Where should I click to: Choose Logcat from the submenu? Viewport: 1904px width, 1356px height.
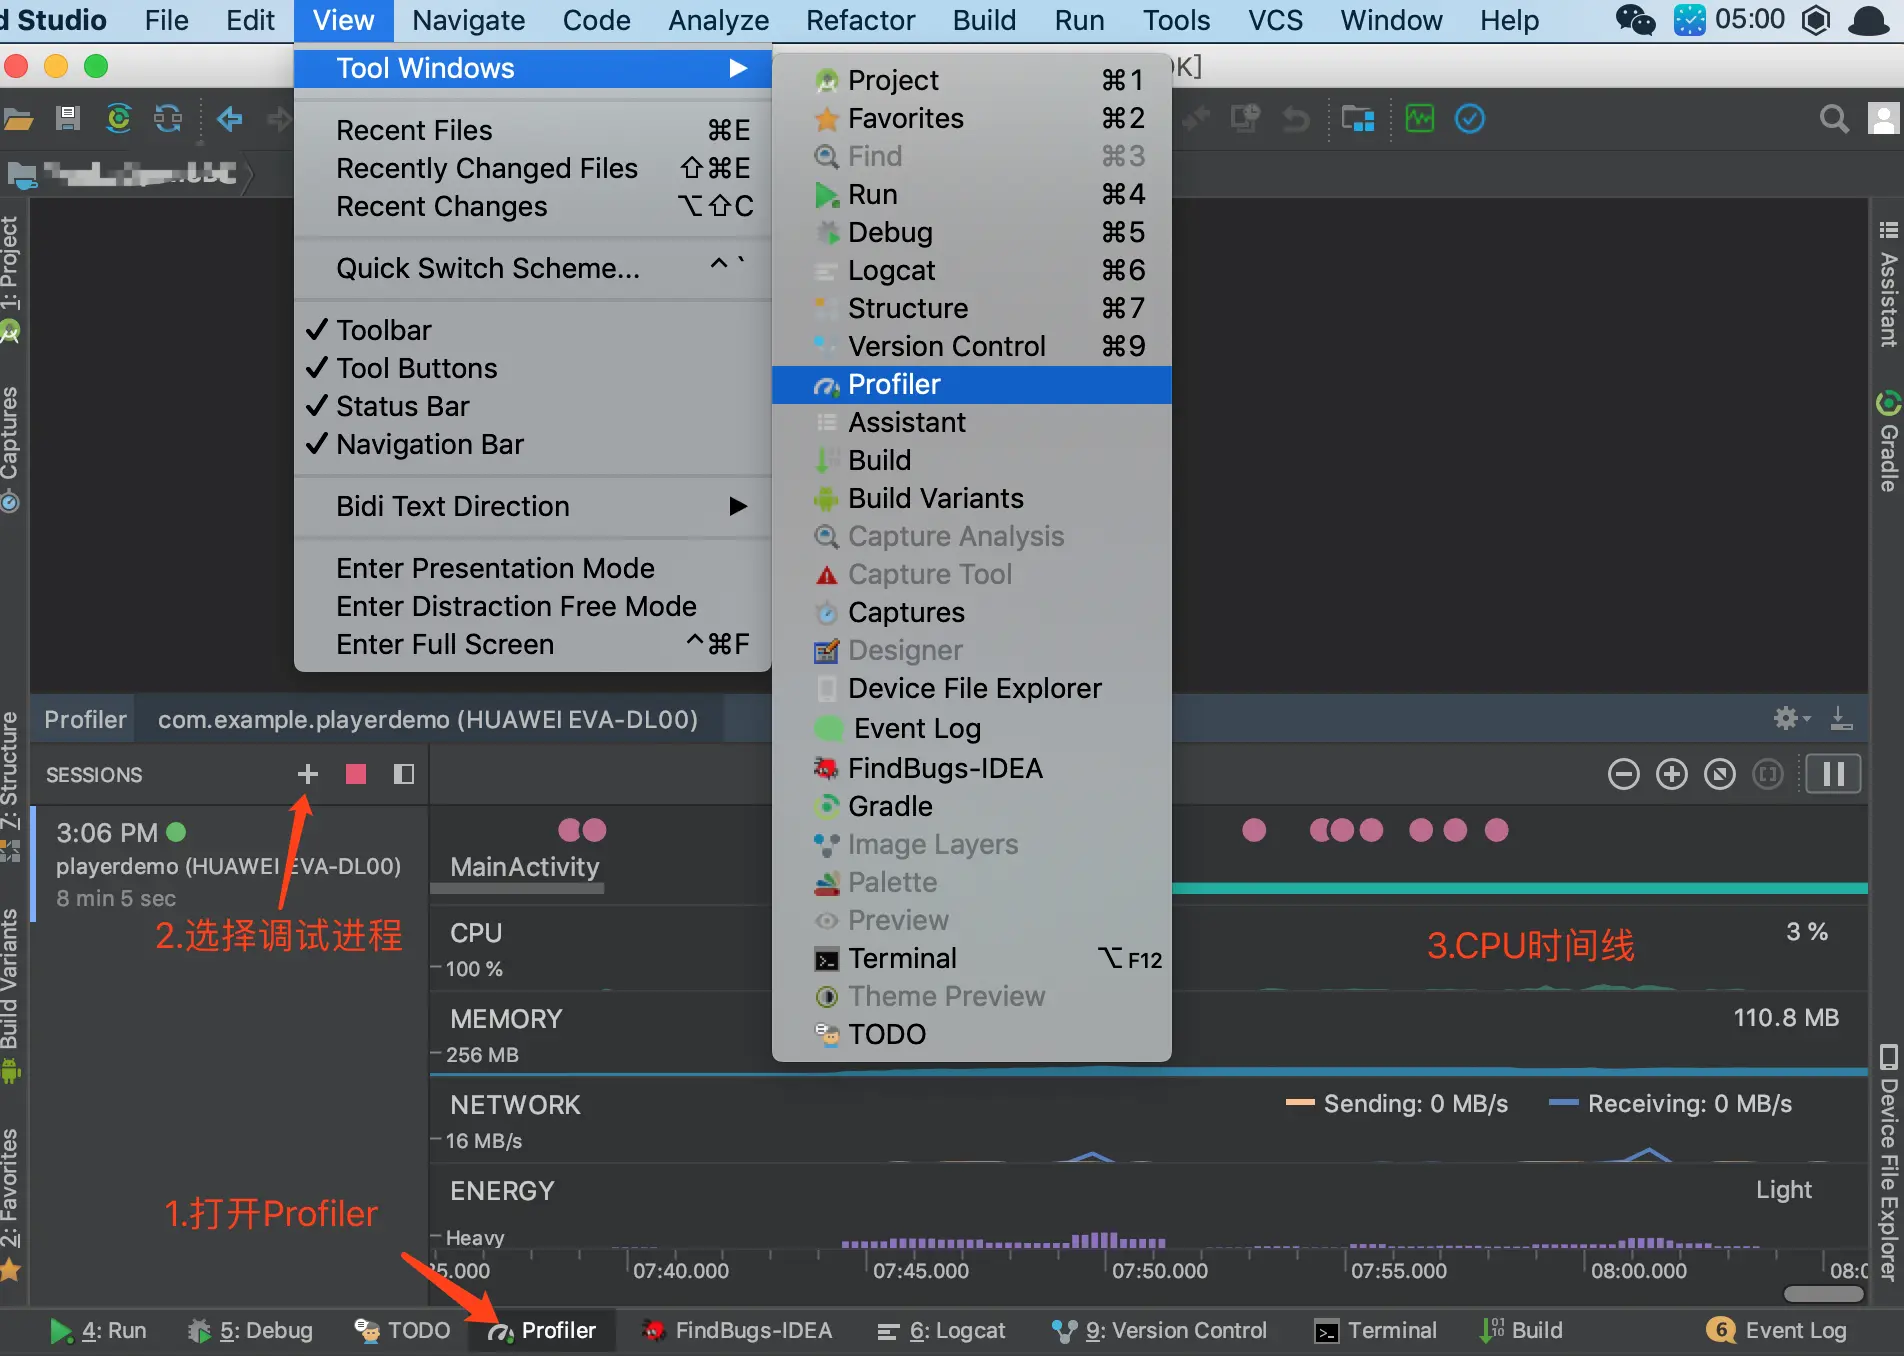[972, 270]
